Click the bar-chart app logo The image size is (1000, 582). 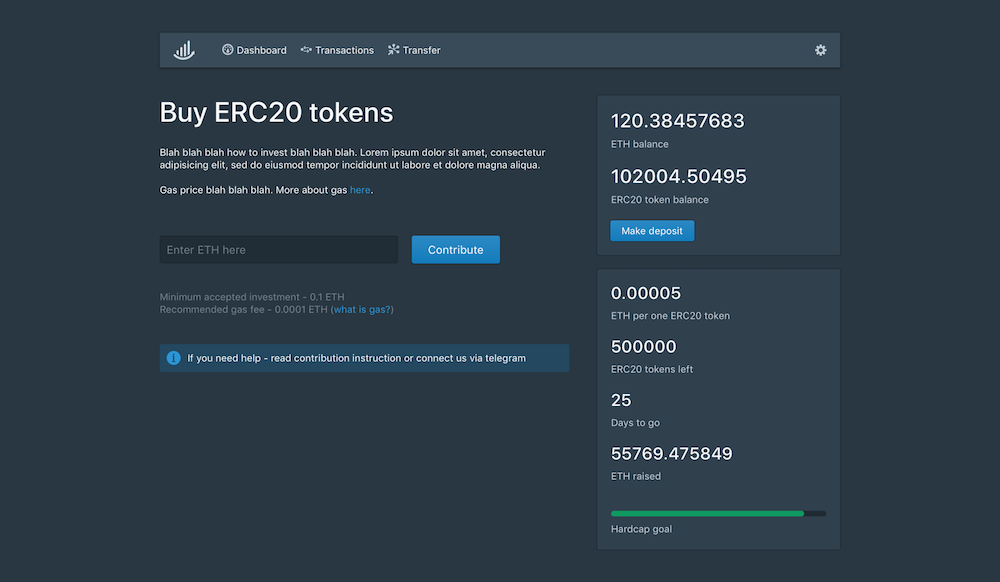click(184, 50)
